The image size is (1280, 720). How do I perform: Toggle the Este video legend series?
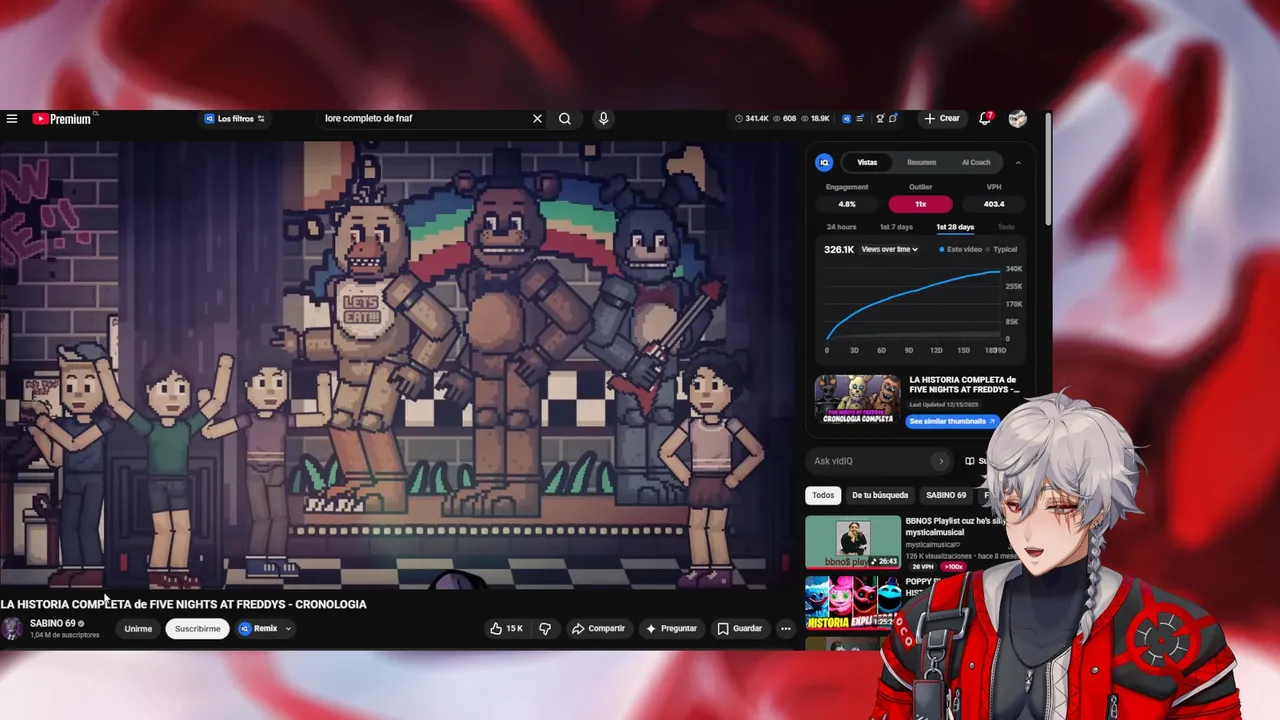click(x=960, y=249)
